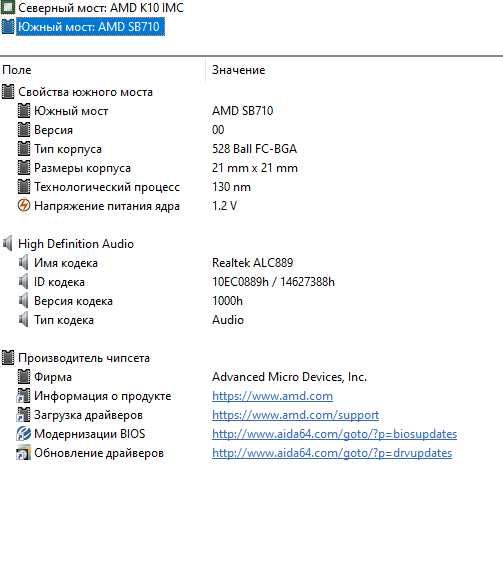Select the Тип кодека field label
Image resolution: width=503 pixels, height=578 pixels.
pos(64,320)
